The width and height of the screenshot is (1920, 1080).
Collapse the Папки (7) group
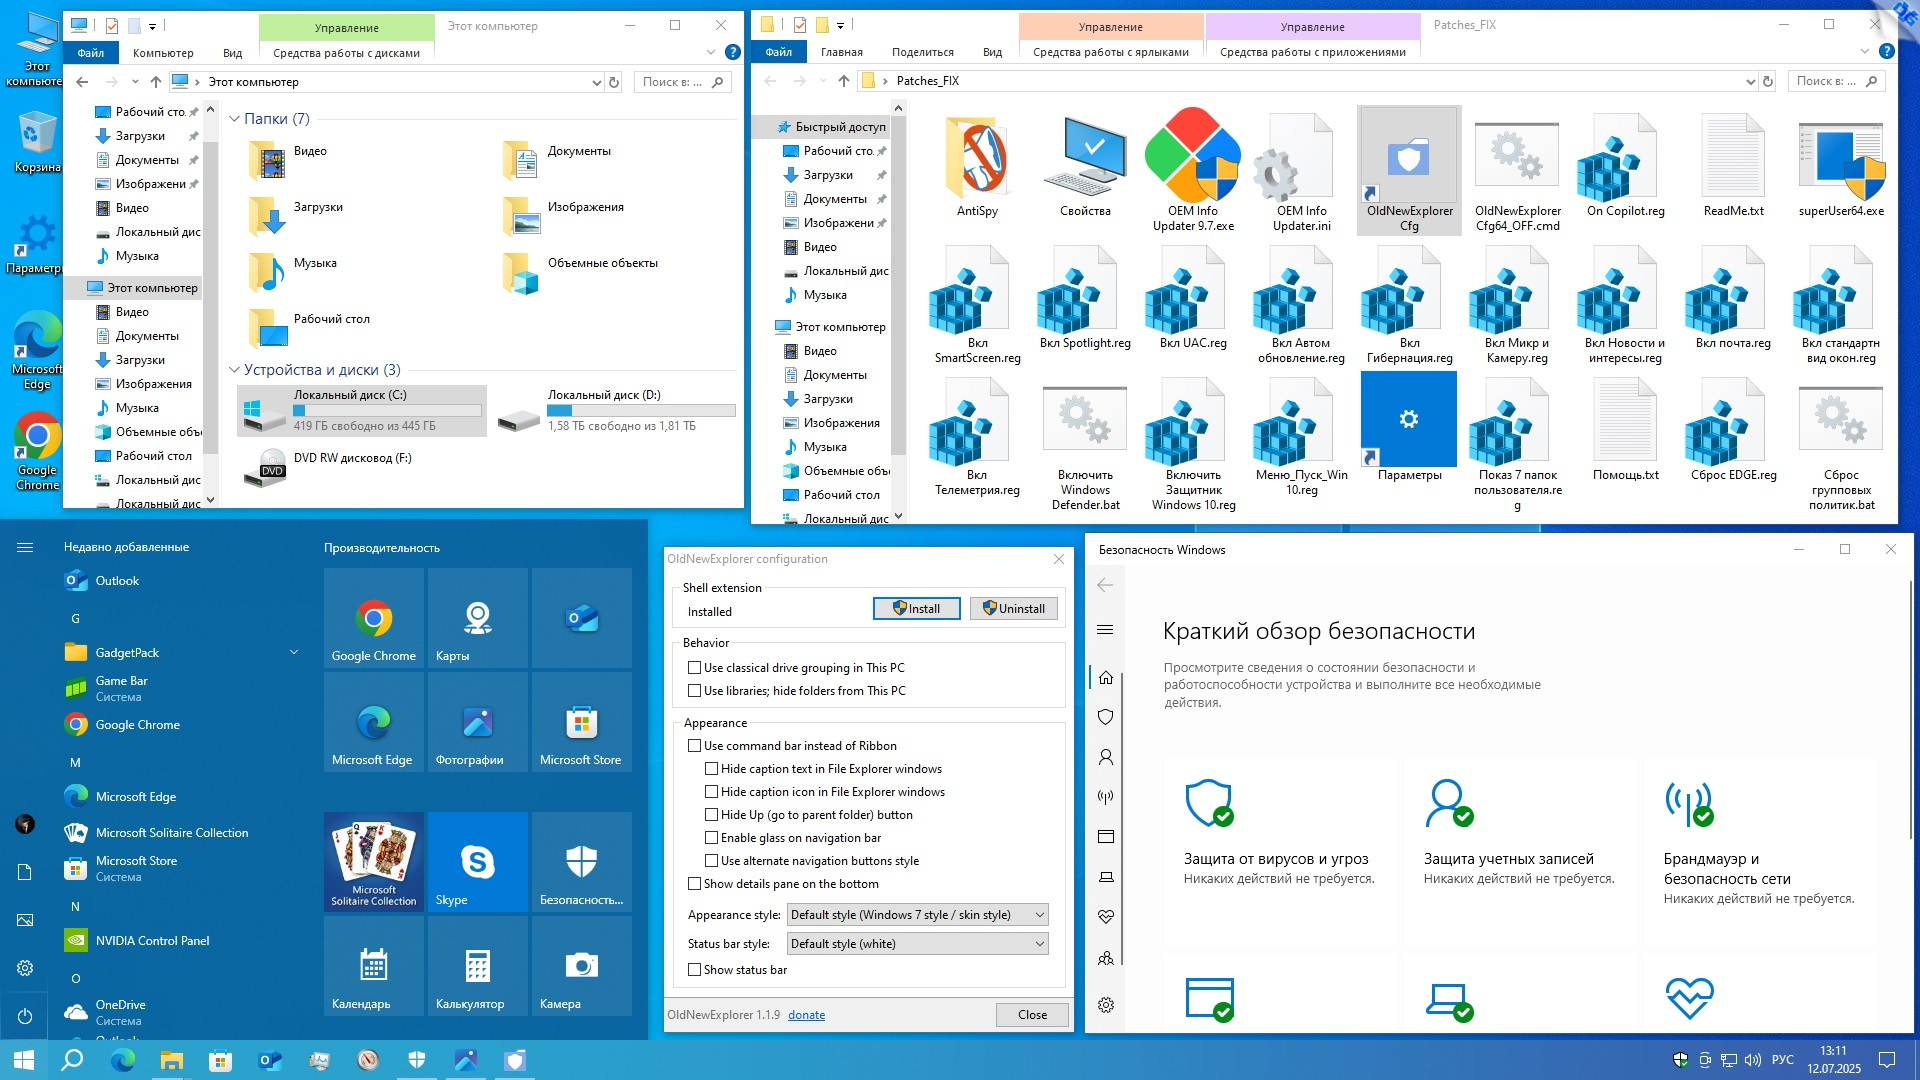click(234, 119)
